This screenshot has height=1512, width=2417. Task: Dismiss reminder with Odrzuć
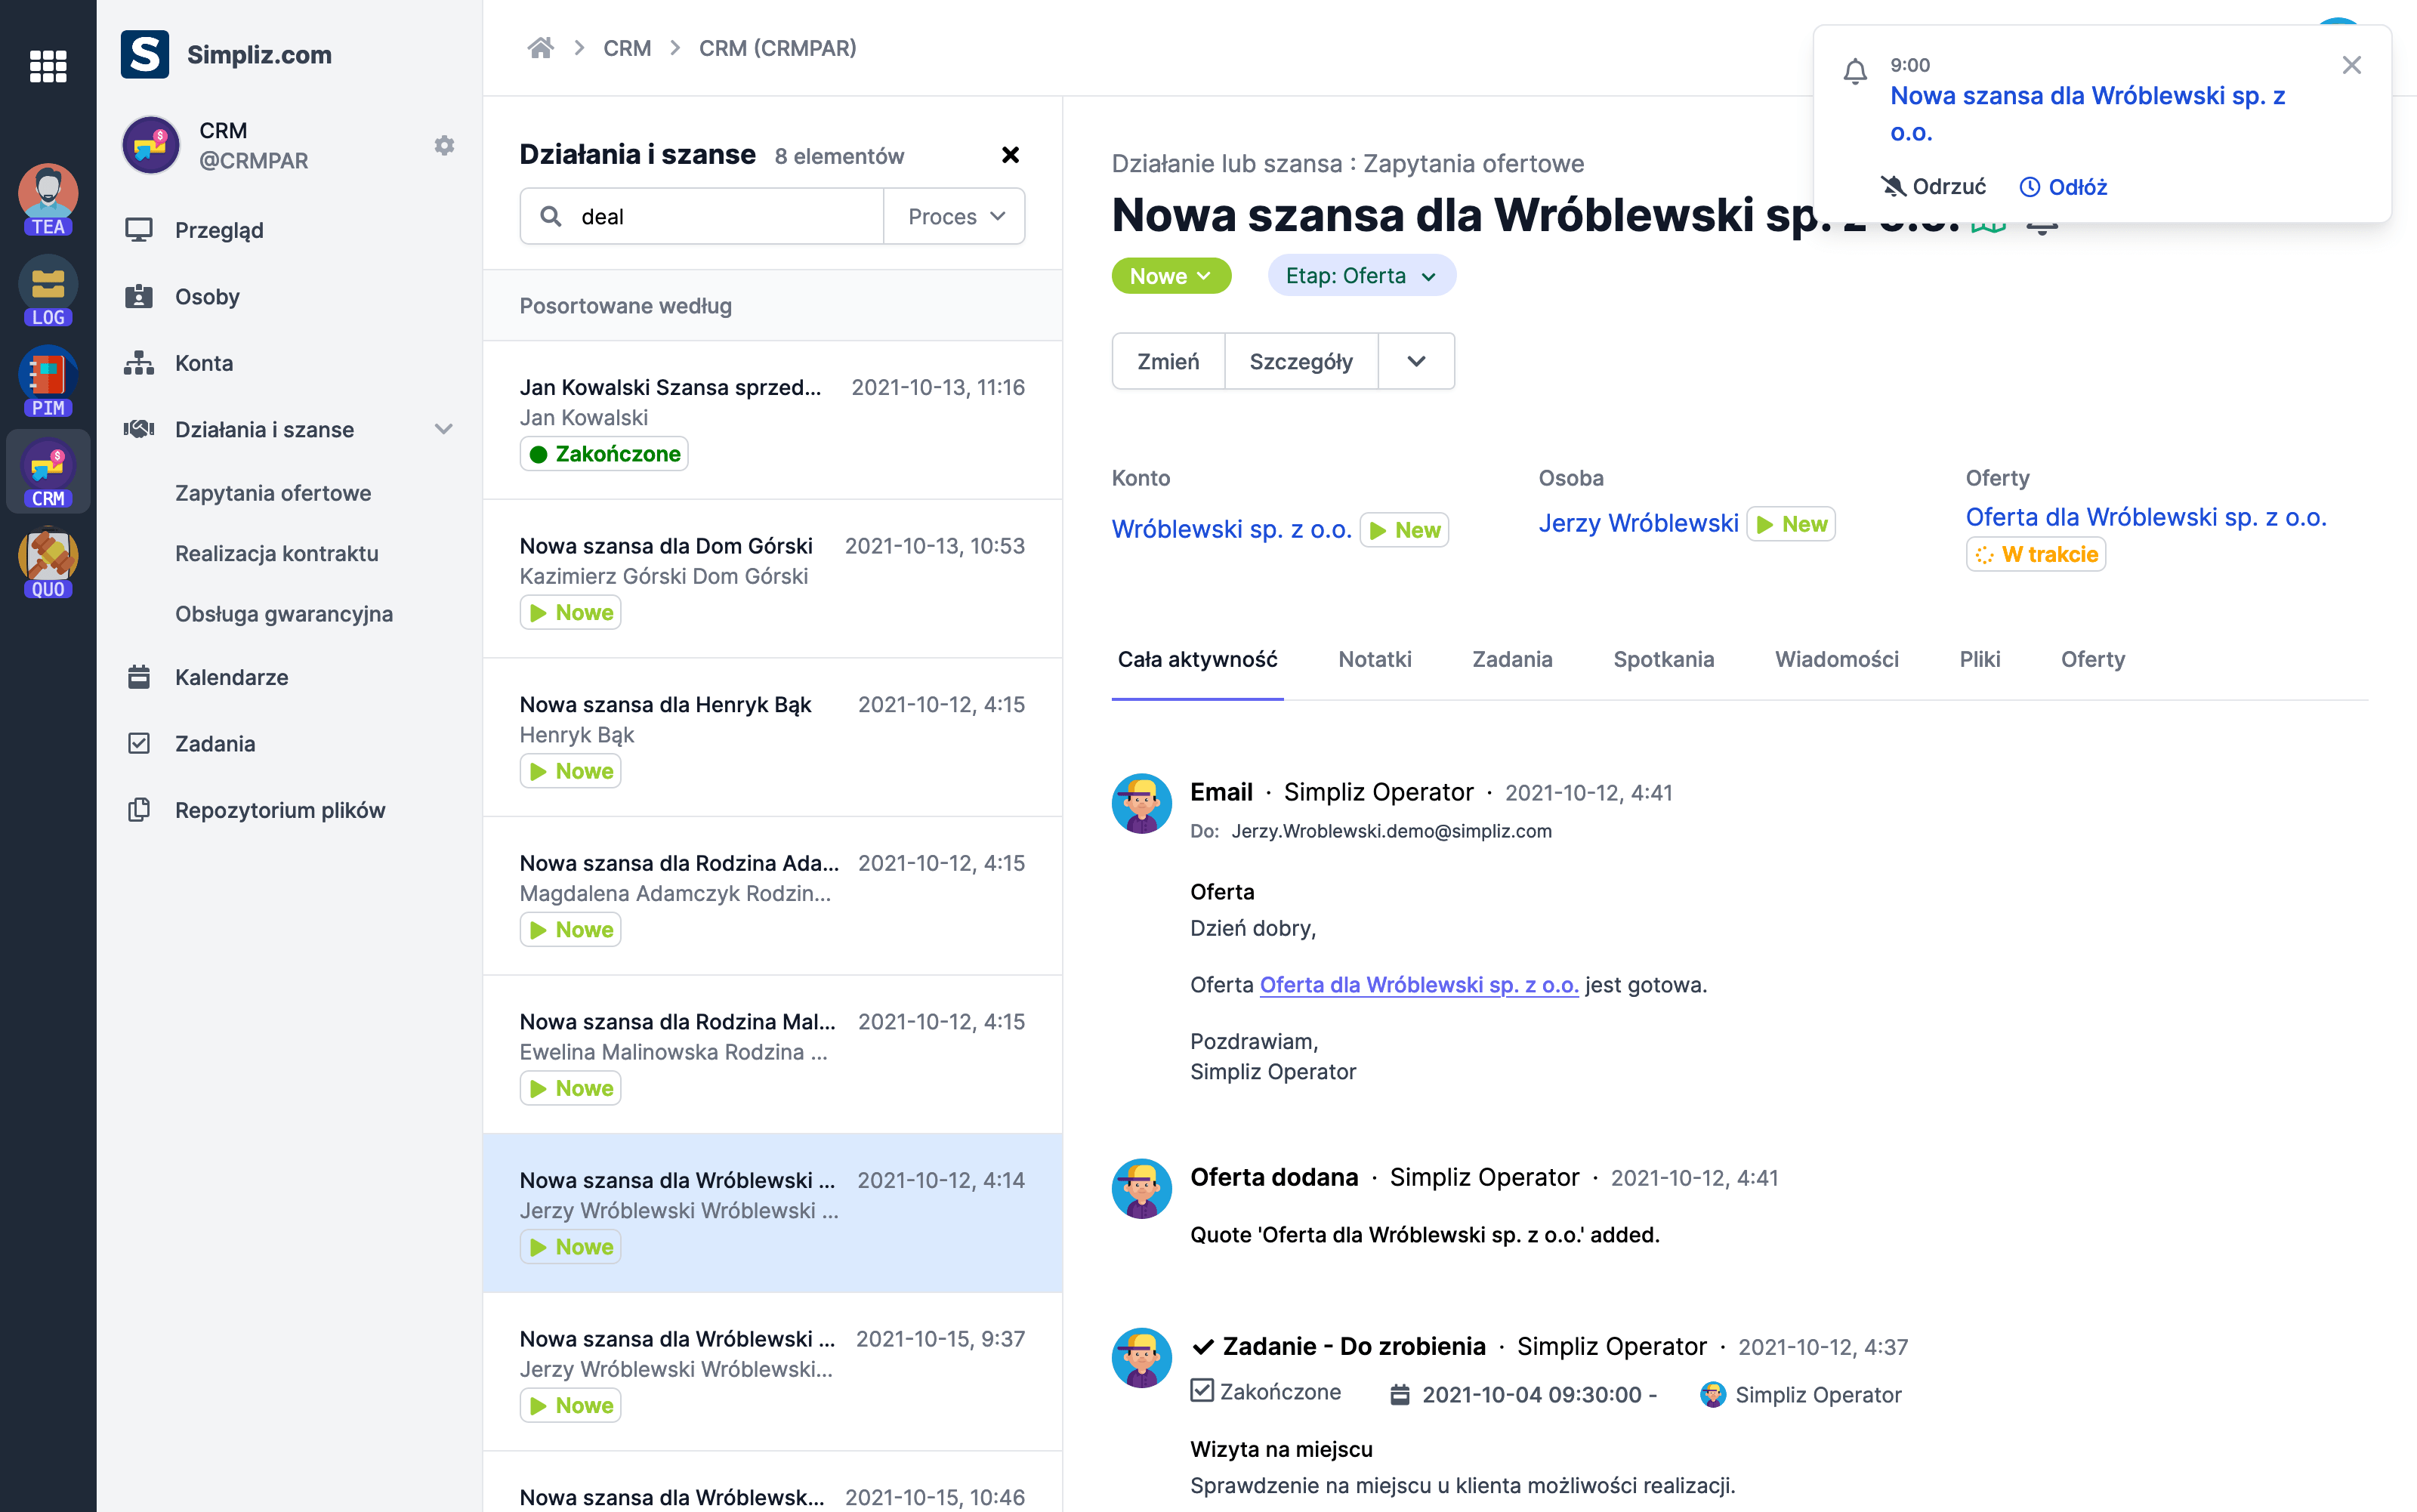[1933, 187]
